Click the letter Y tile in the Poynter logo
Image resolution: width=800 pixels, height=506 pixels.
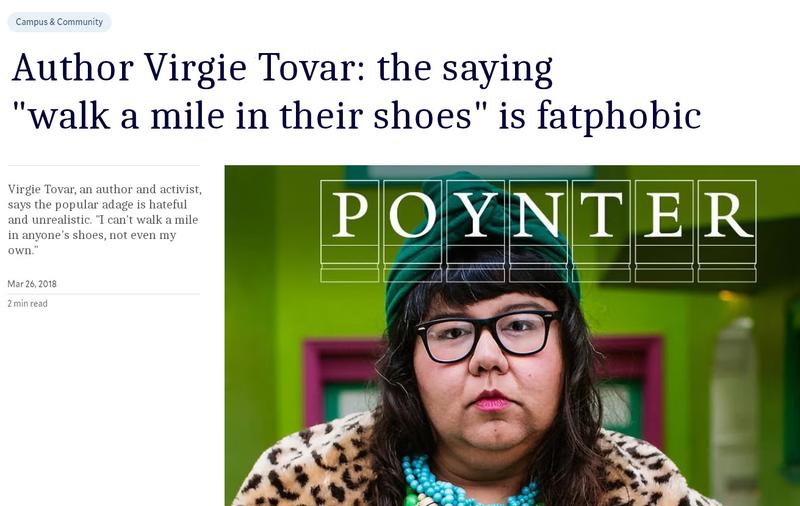[476, 231]
